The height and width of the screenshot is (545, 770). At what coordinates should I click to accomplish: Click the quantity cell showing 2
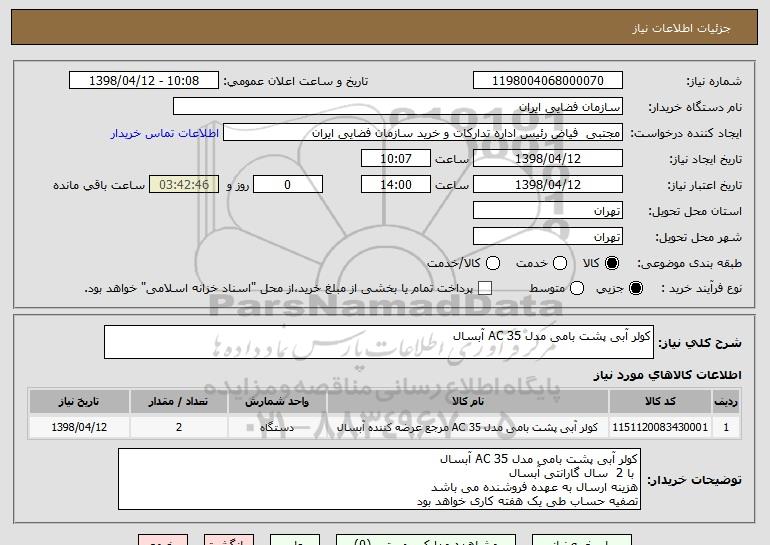(178, 427)
